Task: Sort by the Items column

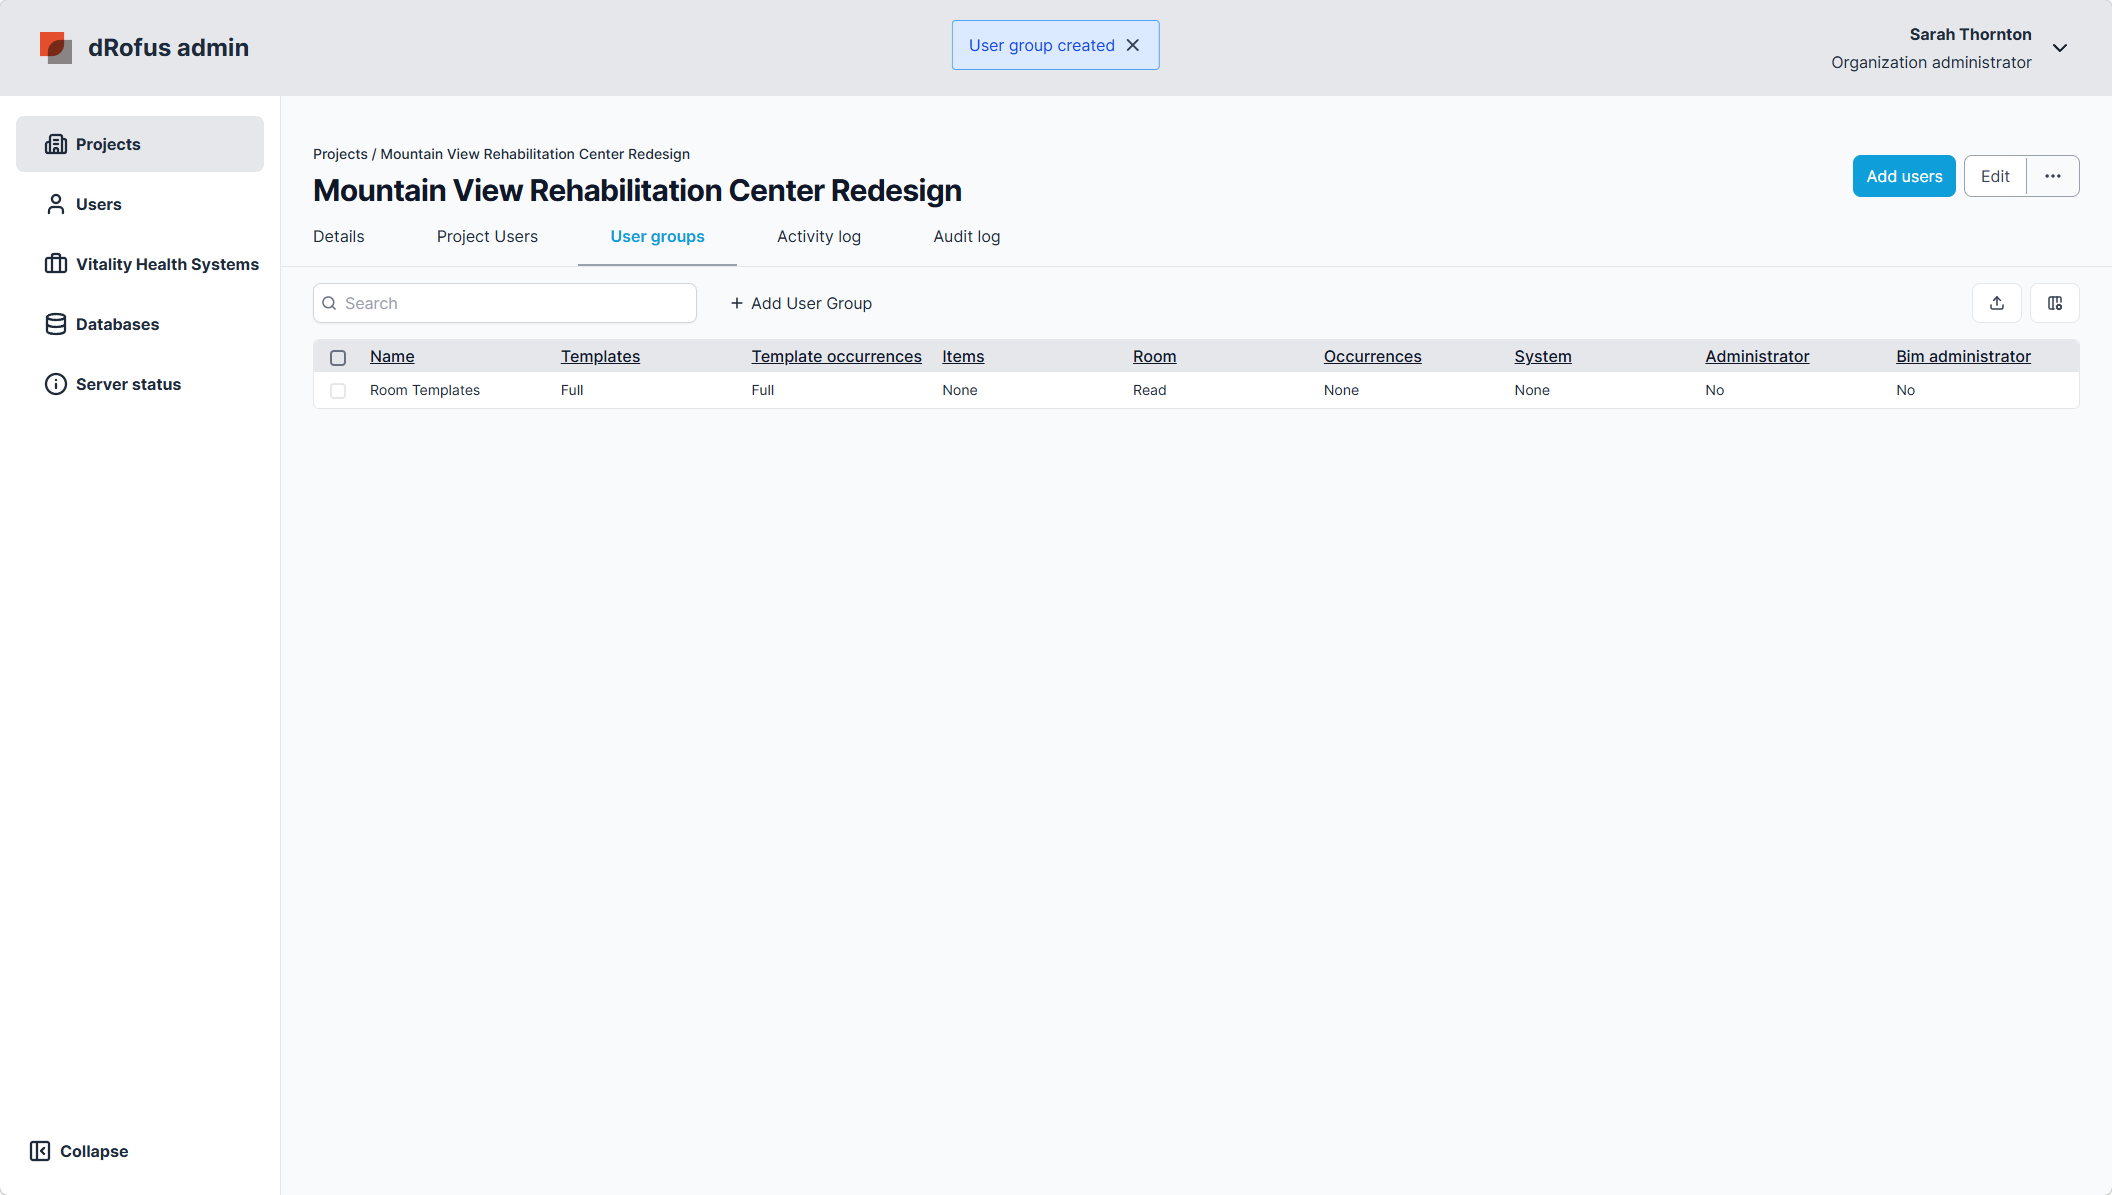Action: pyautogui.click(x=963, y=356)
